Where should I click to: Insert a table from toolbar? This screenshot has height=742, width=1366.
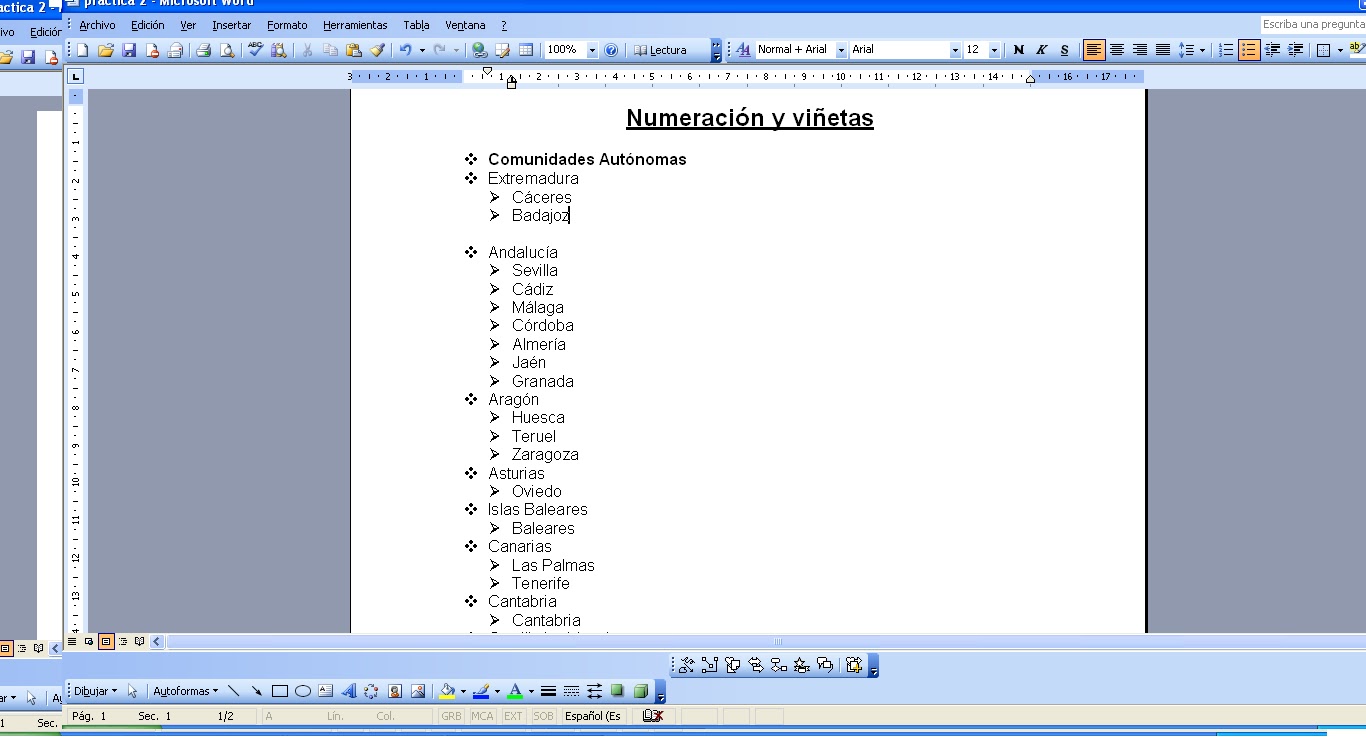point(526,50)
